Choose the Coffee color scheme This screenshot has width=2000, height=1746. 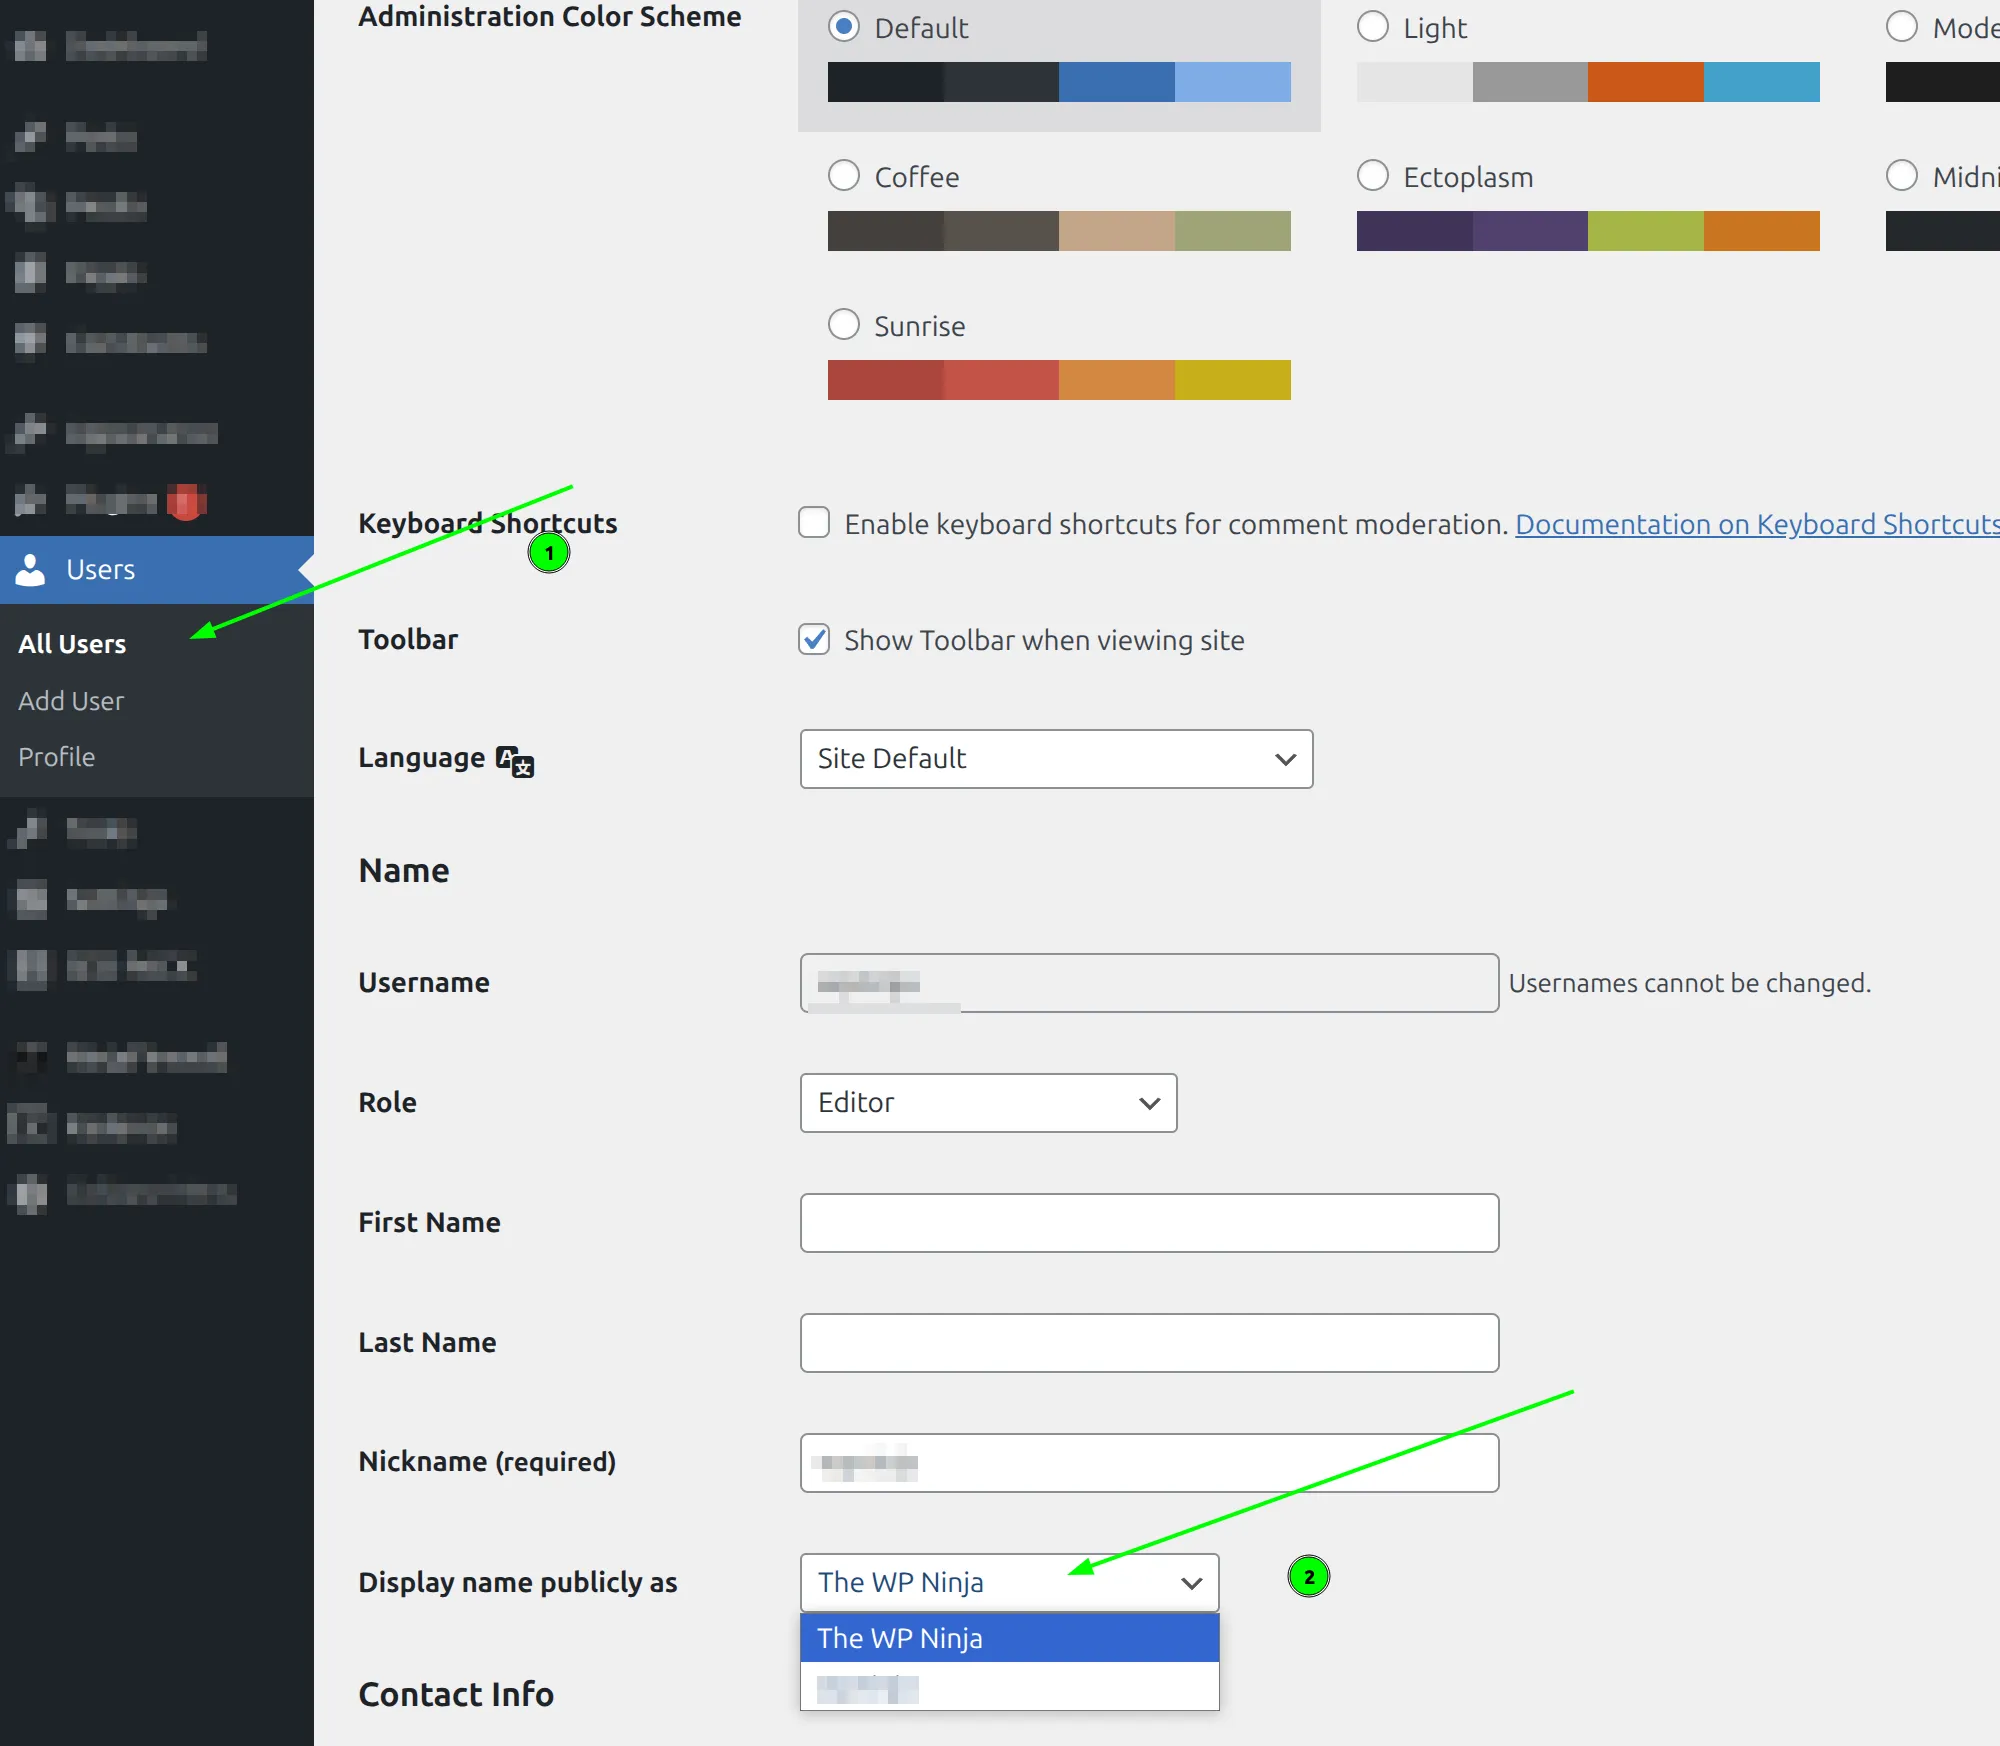(x=844, y=176)
